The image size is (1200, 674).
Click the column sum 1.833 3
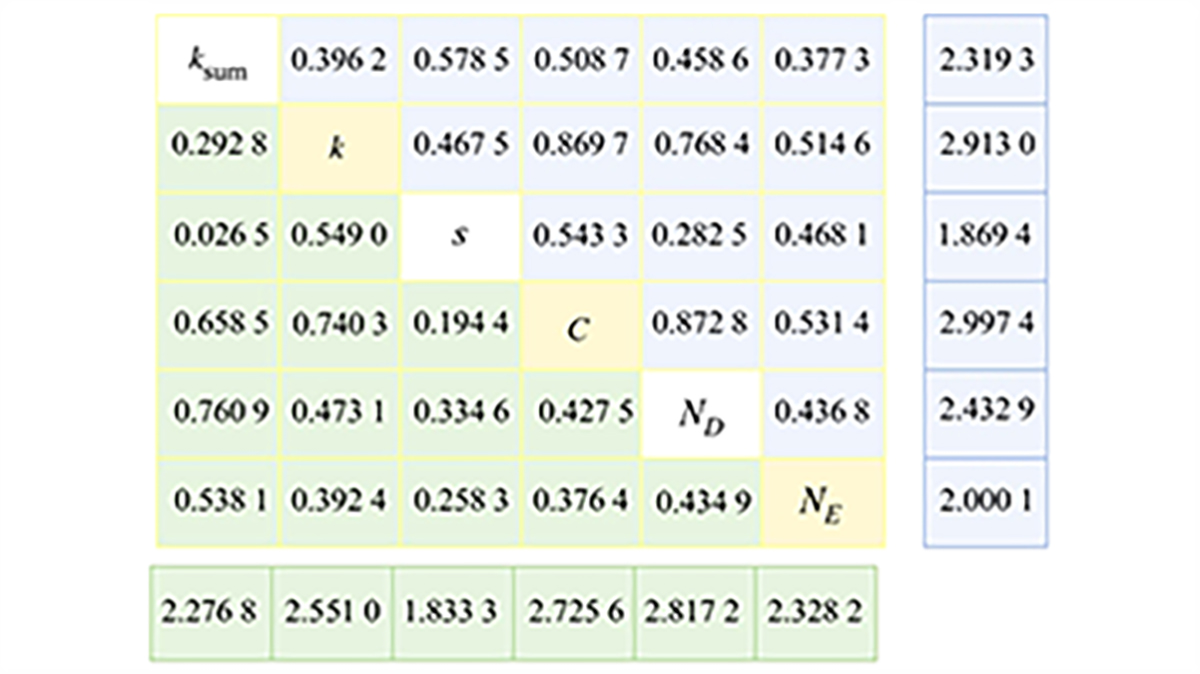coord(453,612)
